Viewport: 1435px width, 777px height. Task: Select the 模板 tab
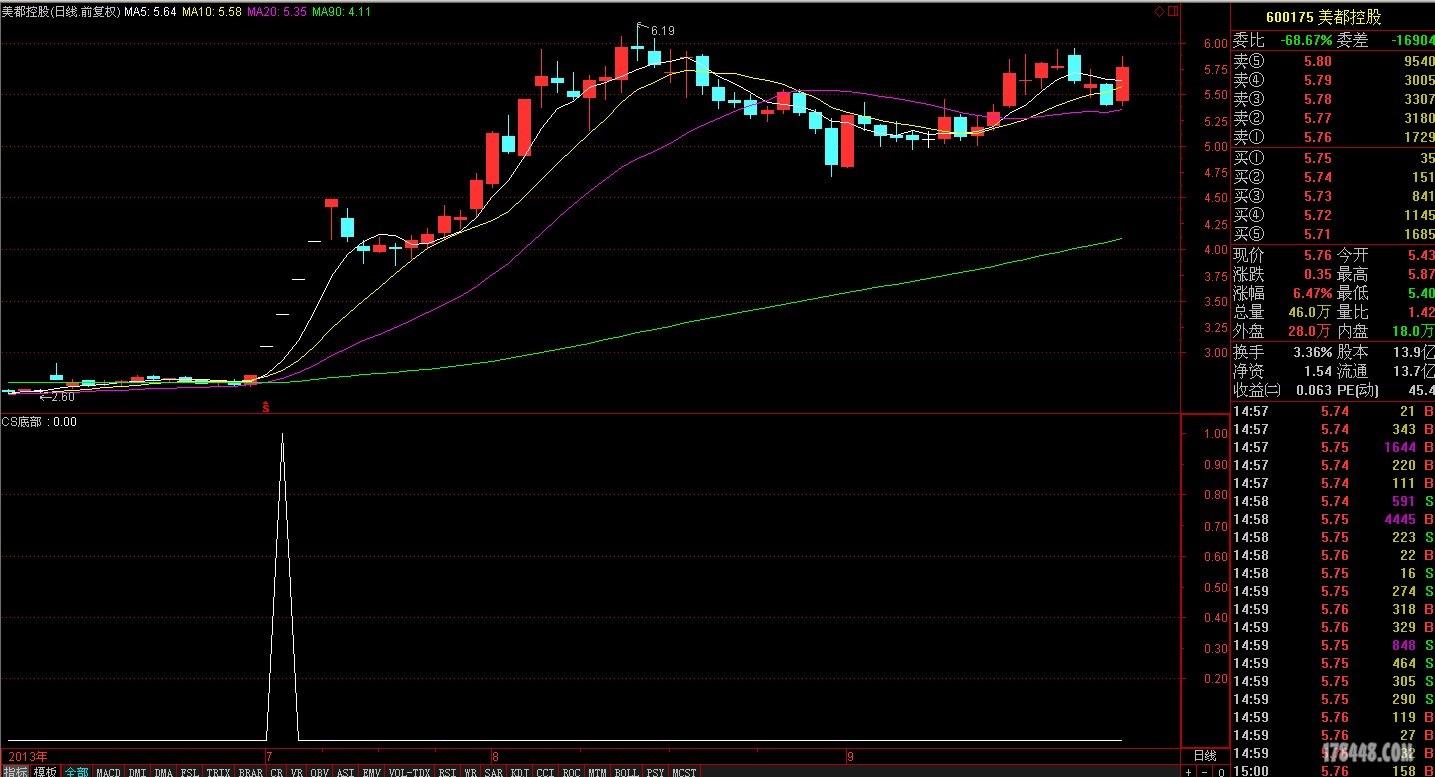point(46,772)
